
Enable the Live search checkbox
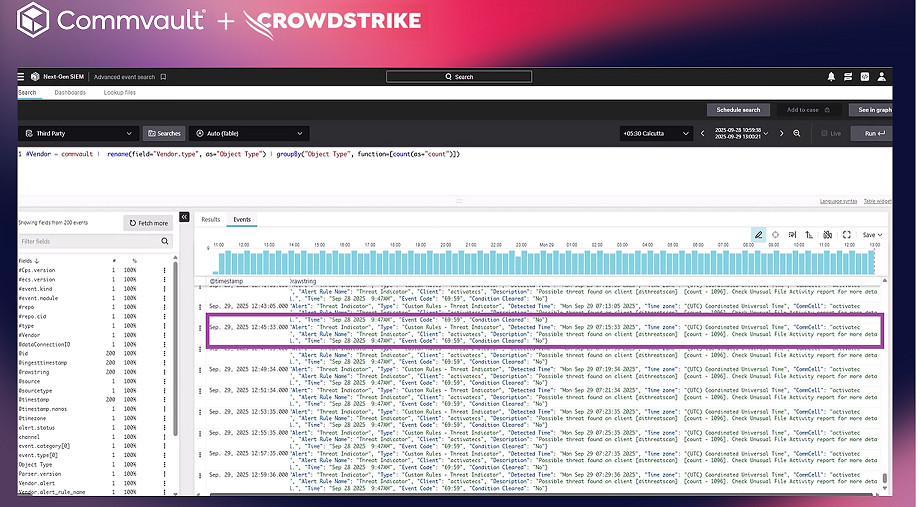(x=824, y=133)
